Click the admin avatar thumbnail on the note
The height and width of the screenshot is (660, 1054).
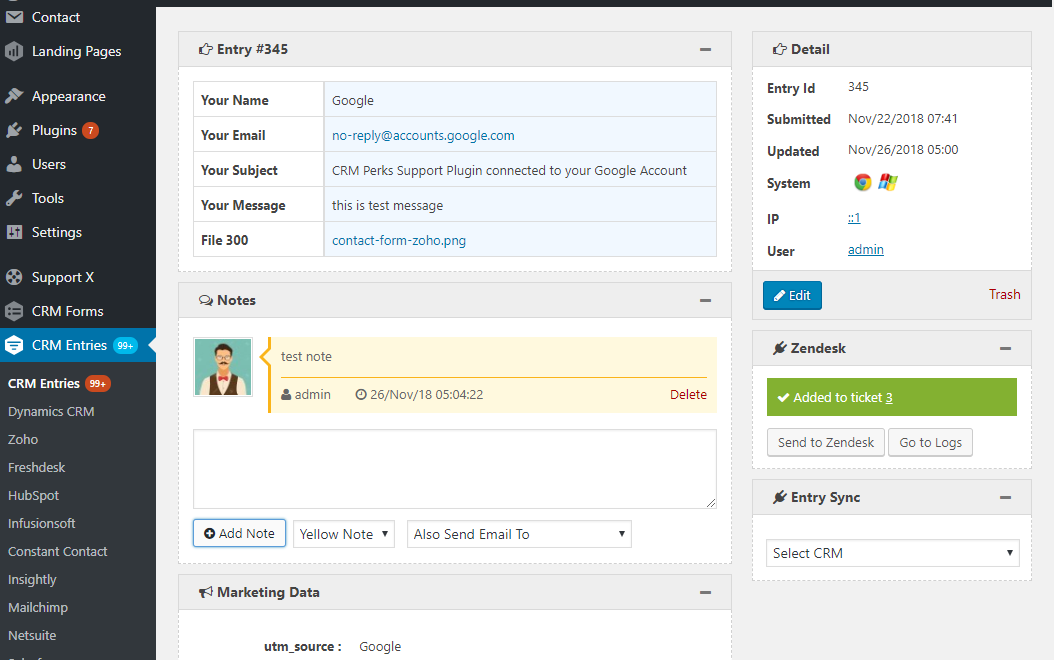[223, 367]
